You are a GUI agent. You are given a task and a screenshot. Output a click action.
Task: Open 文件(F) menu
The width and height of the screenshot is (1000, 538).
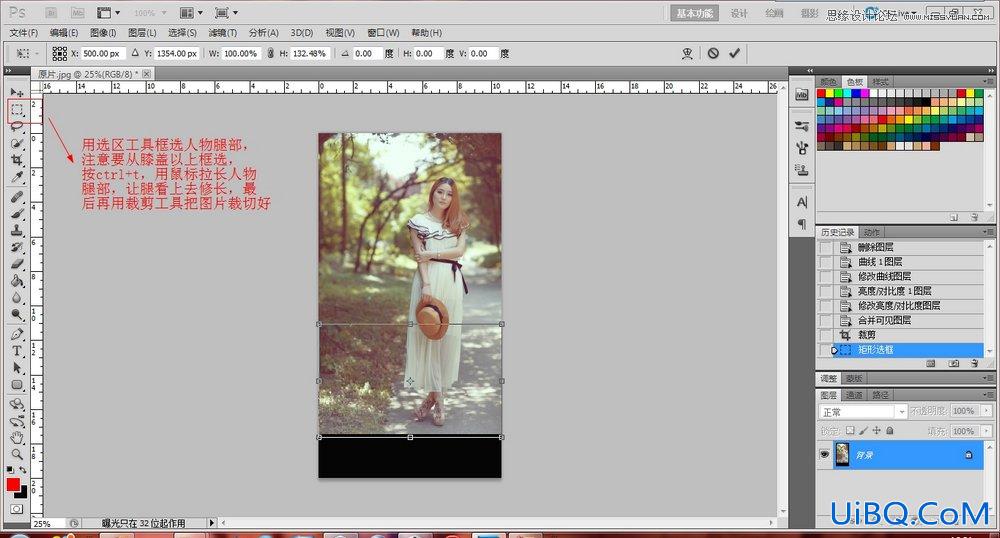[24, 33]
